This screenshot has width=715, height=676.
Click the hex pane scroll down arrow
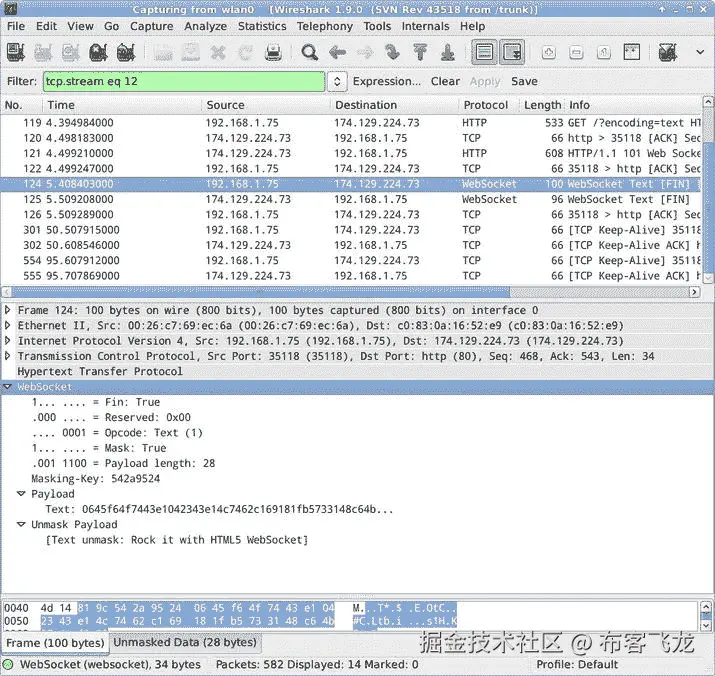(x=706, y=626)
